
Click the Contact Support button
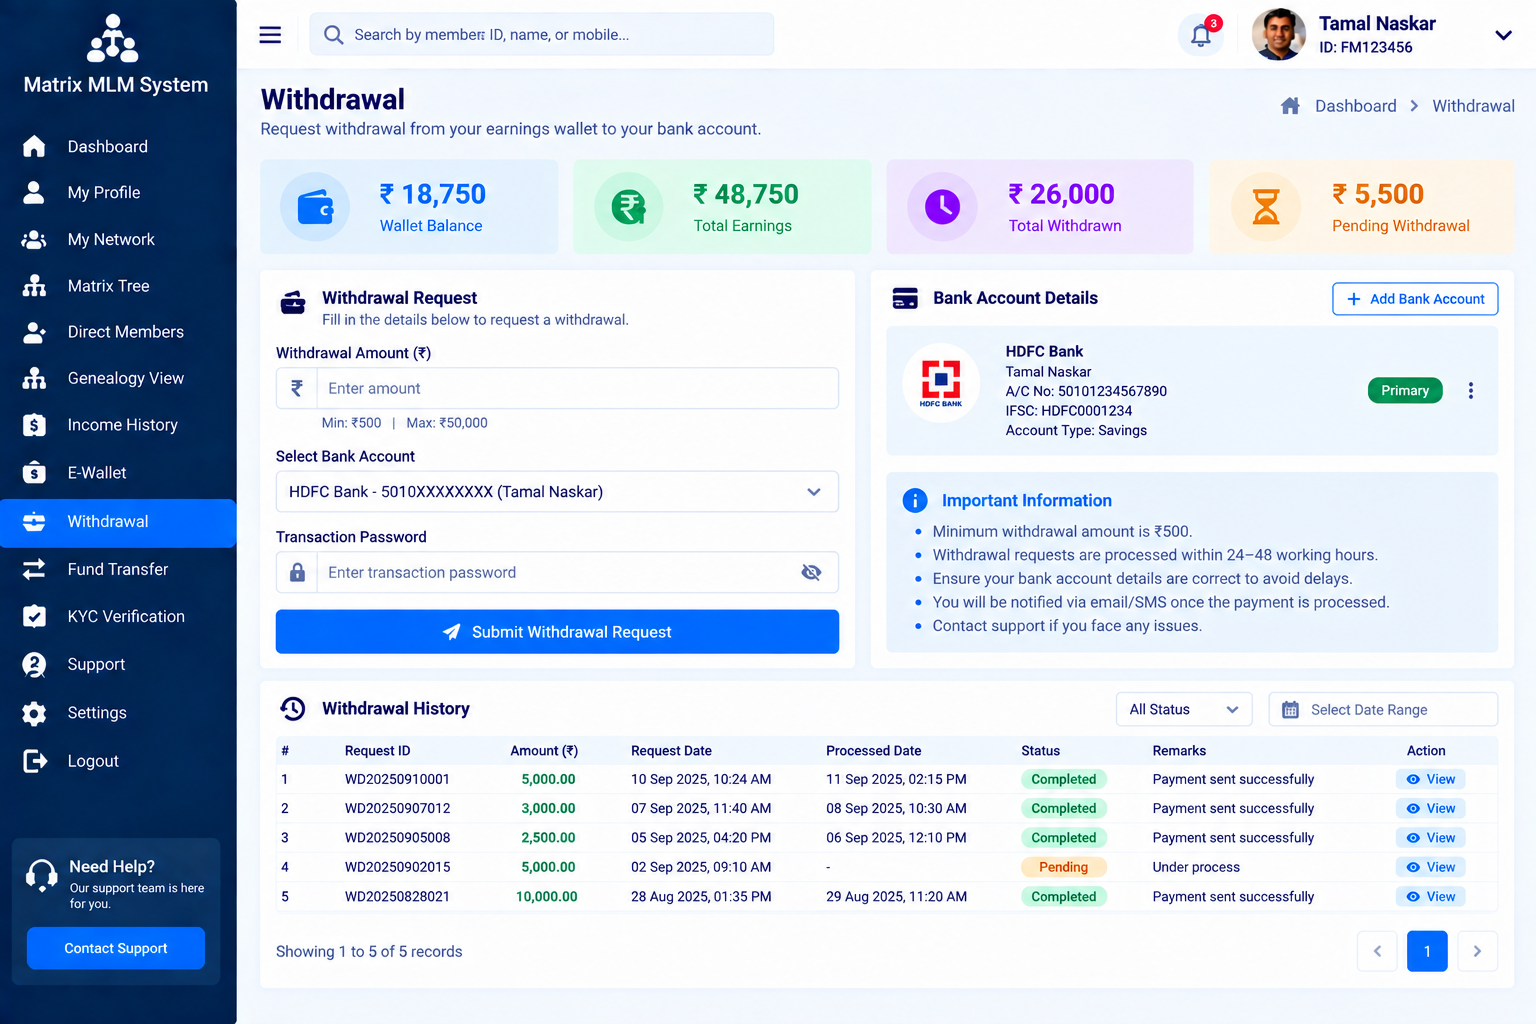click(x=116, y=948)
